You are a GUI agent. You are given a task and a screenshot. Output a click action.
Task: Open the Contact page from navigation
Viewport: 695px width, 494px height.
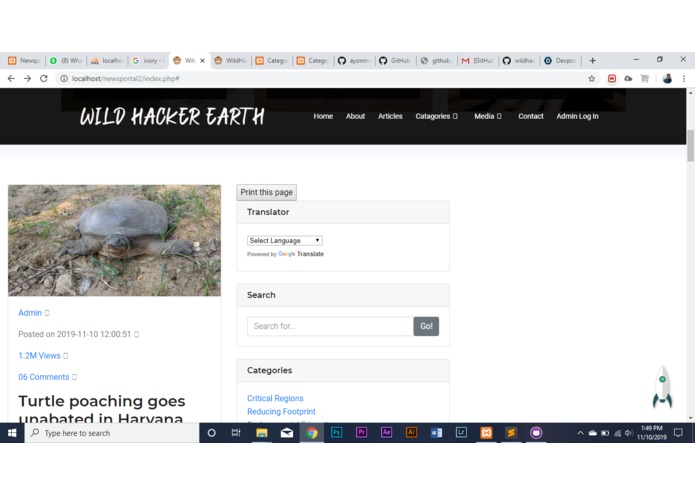[x=531, y=116]
